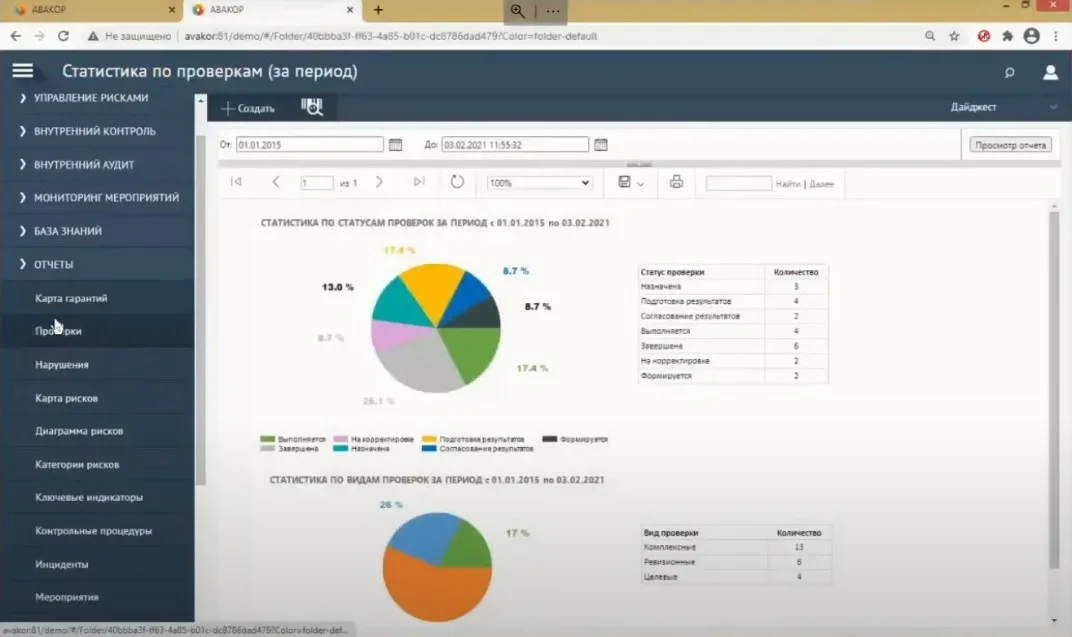
Task: Click the Создать plus icon
Action: (227, 108)
